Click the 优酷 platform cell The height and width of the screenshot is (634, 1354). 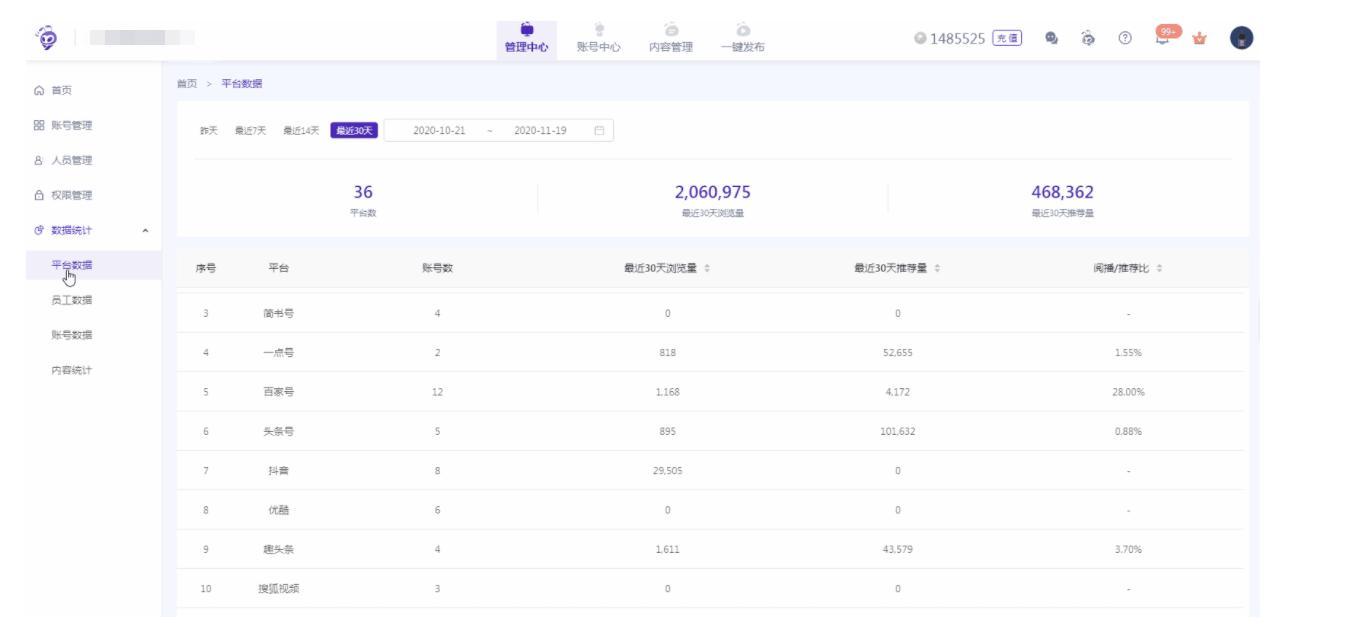(x=278, y=510)
